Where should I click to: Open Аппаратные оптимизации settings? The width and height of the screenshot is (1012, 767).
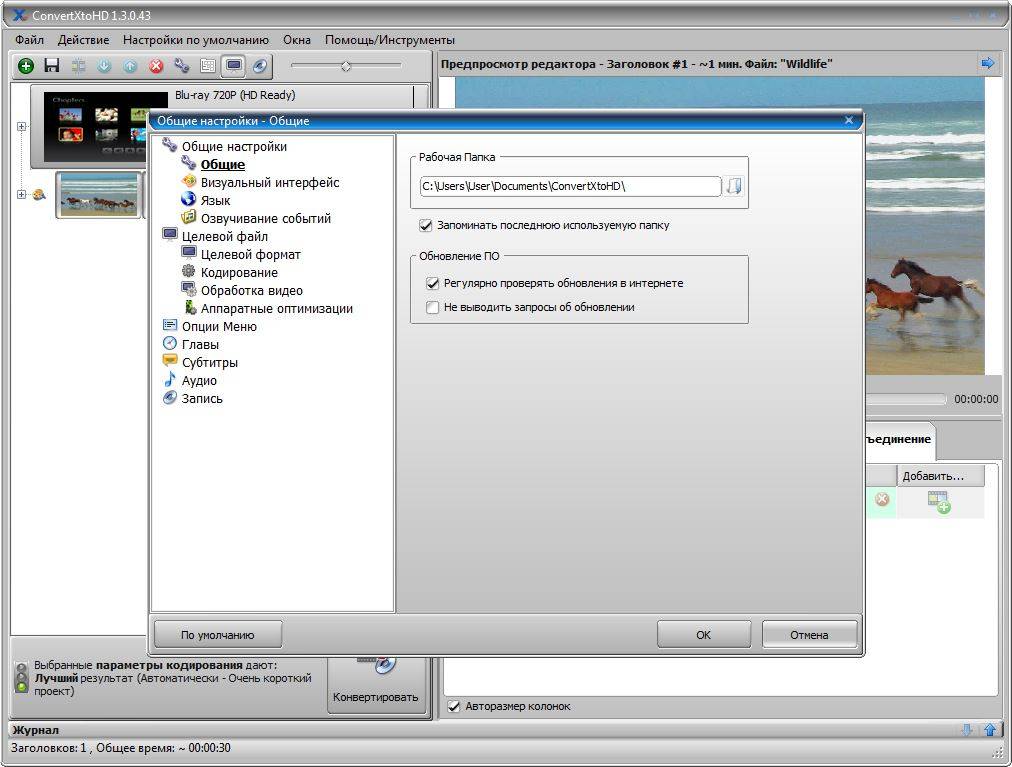click(x=276, y=309)
